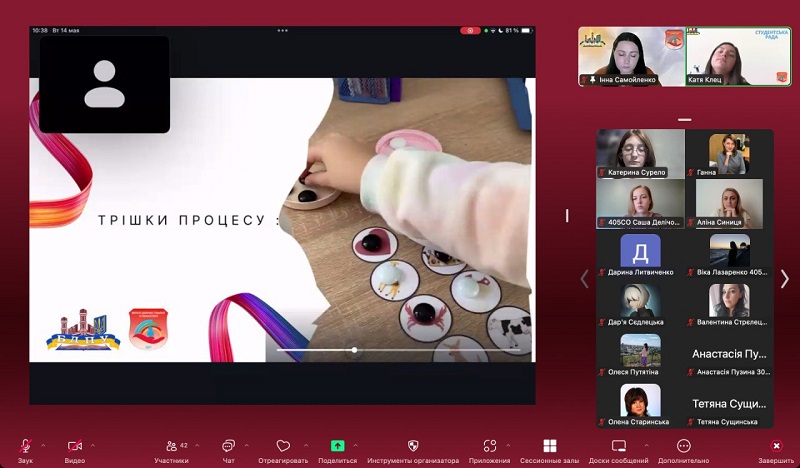
Task: Expand audio options arrow next to Звук
Action: click(43, 444)
